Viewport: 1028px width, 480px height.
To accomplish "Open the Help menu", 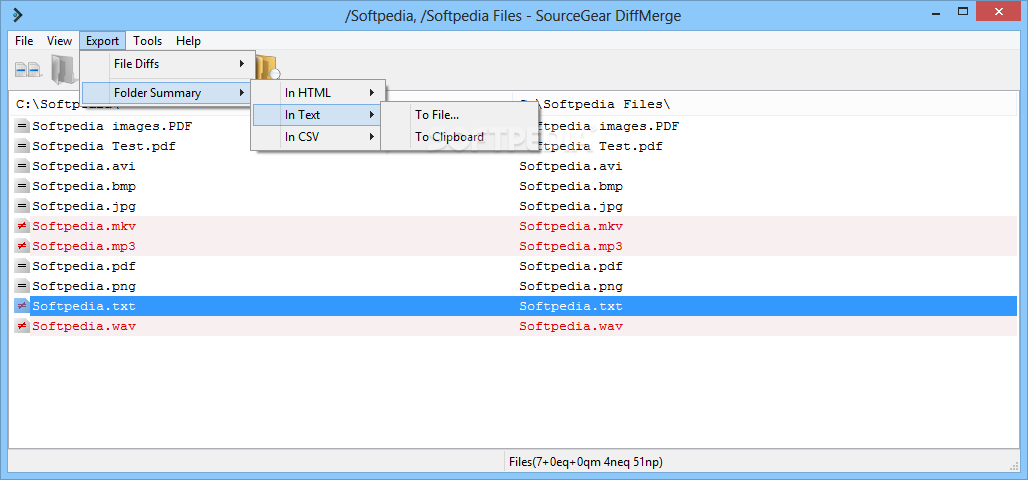I will [188, 41].
